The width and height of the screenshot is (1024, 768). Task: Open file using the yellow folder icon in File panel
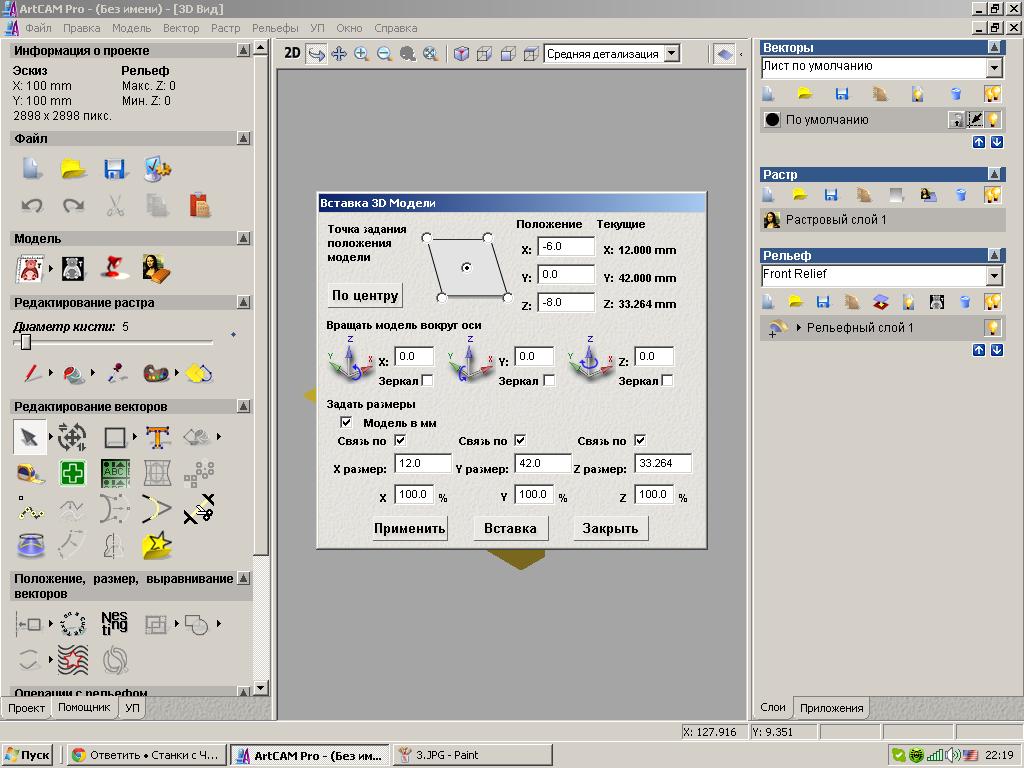(73, 169)
